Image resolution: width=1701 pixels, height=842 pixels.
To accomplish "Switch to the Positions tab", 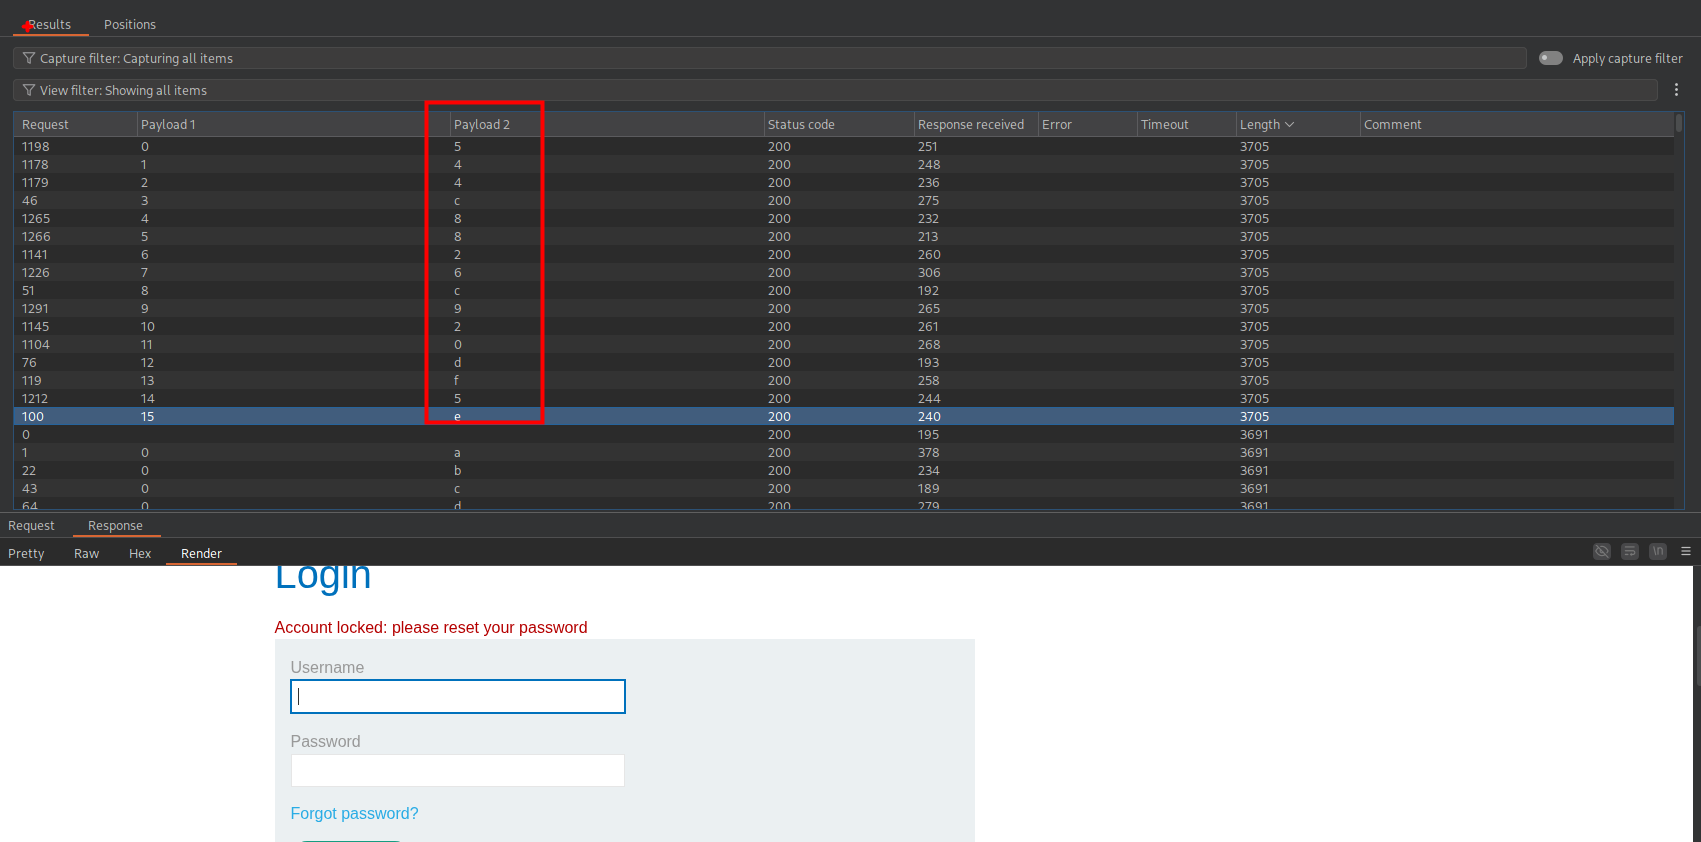I will (130, 24).
